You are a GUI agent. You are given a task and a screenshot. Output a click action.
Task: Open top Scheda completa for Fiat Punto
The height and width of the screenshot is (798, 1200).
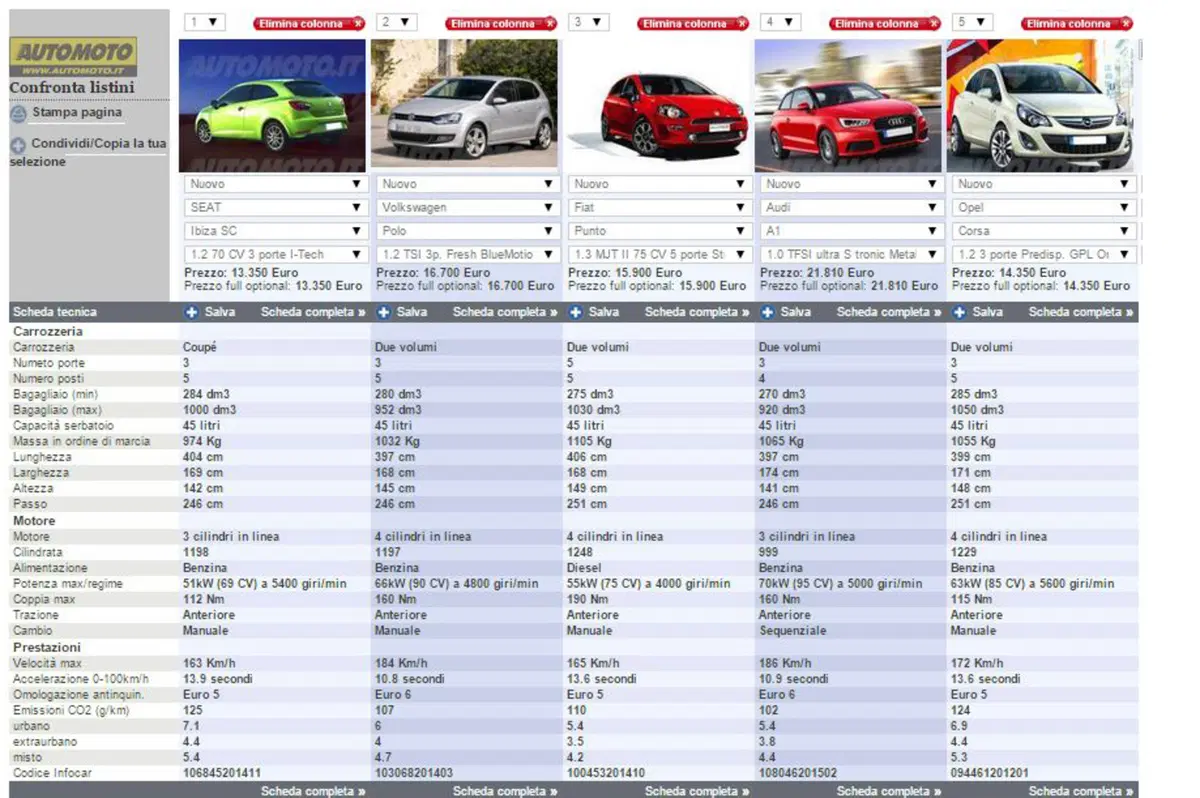(697, 312)
